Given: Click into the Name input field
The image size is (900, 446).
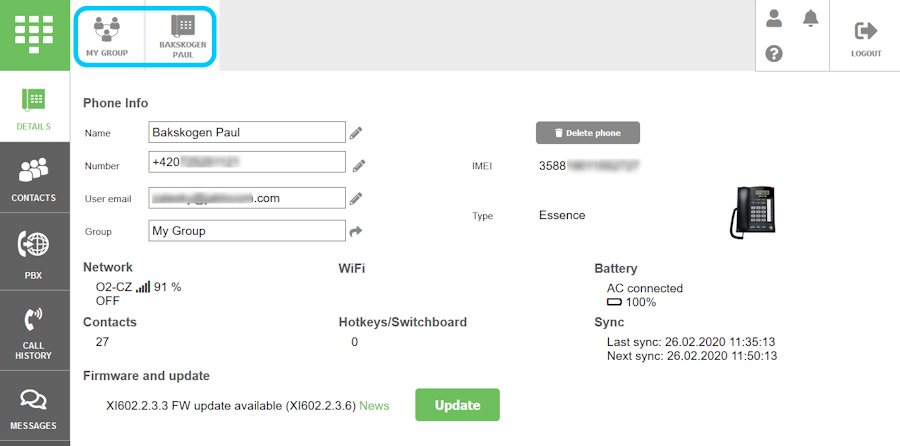Looking at the screenshot, I should 246,132.
